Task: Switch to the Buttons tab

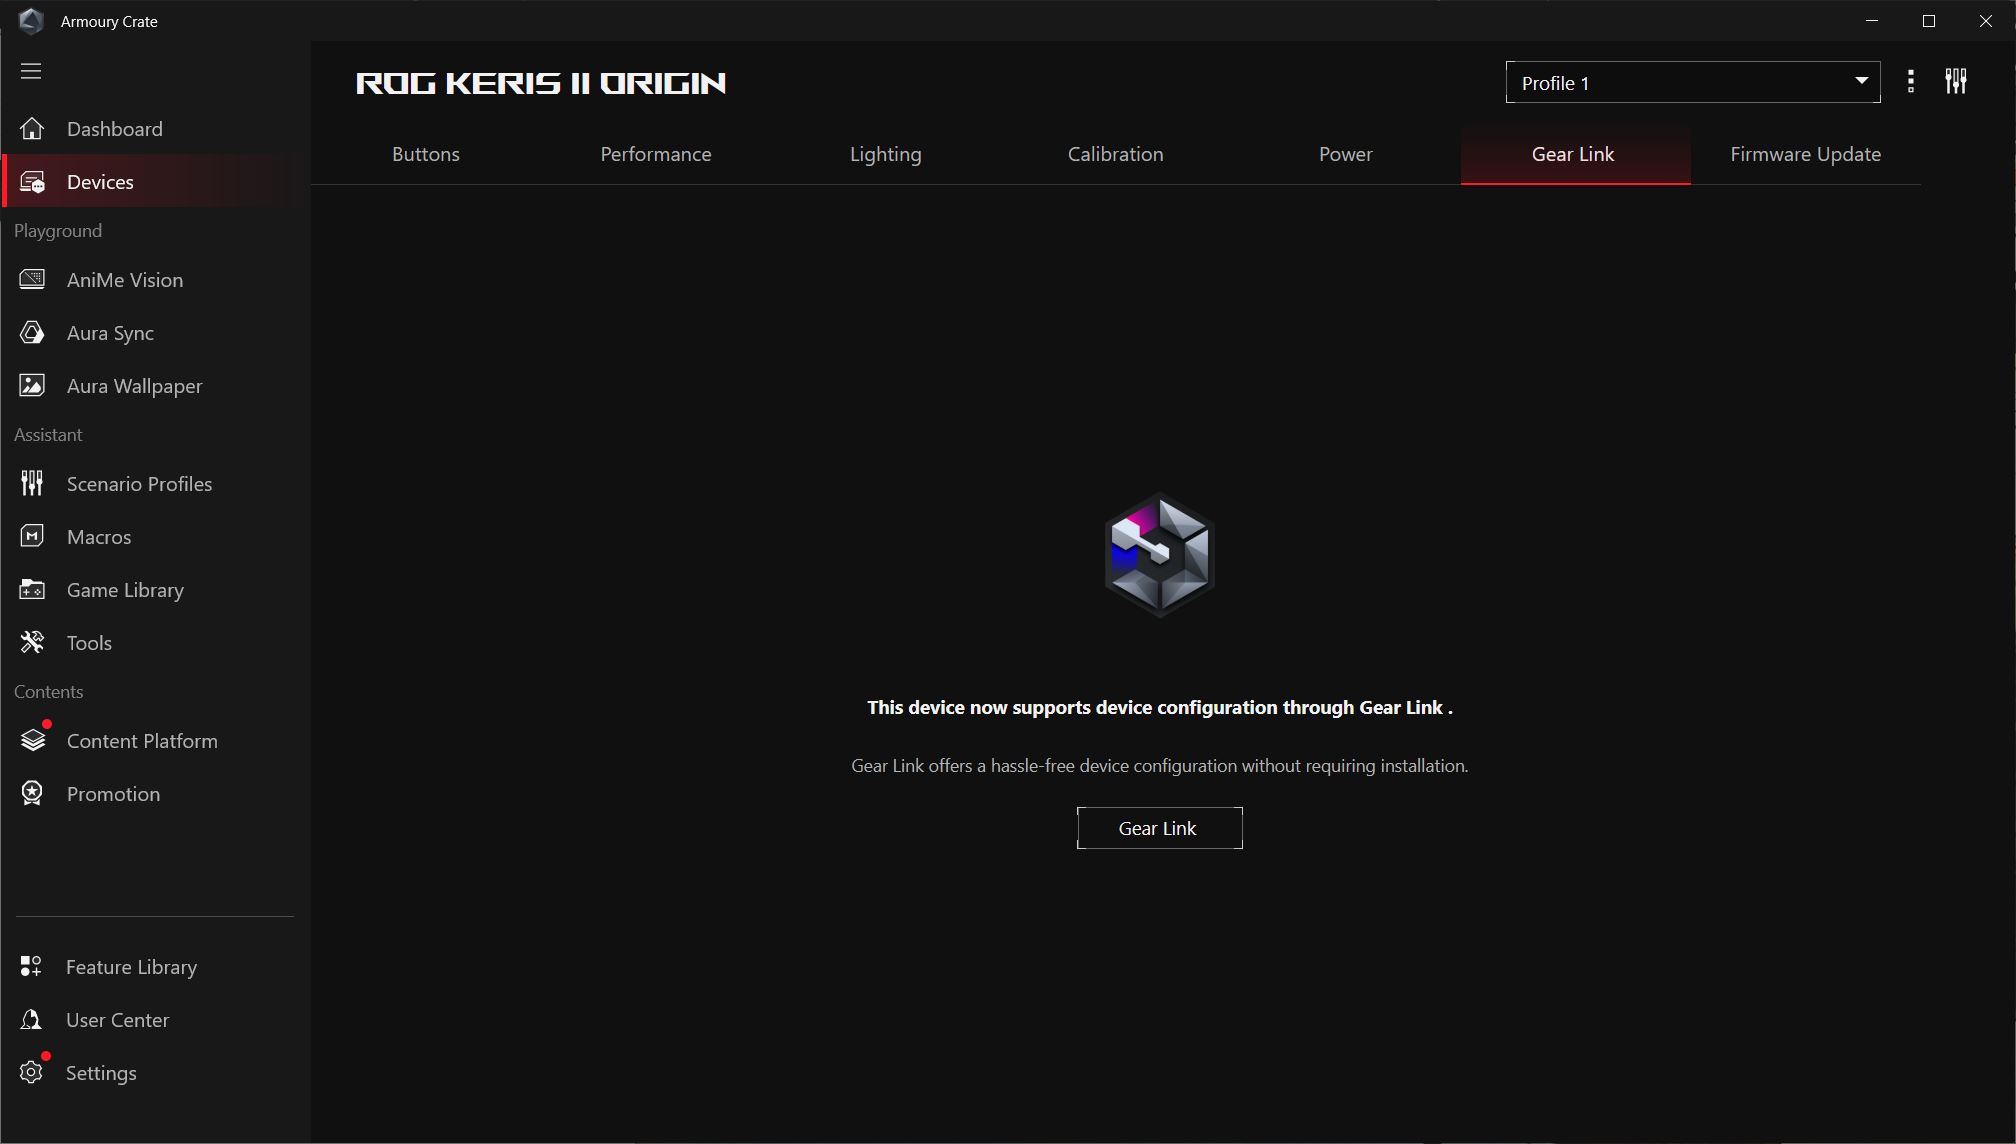Action: 426,154
